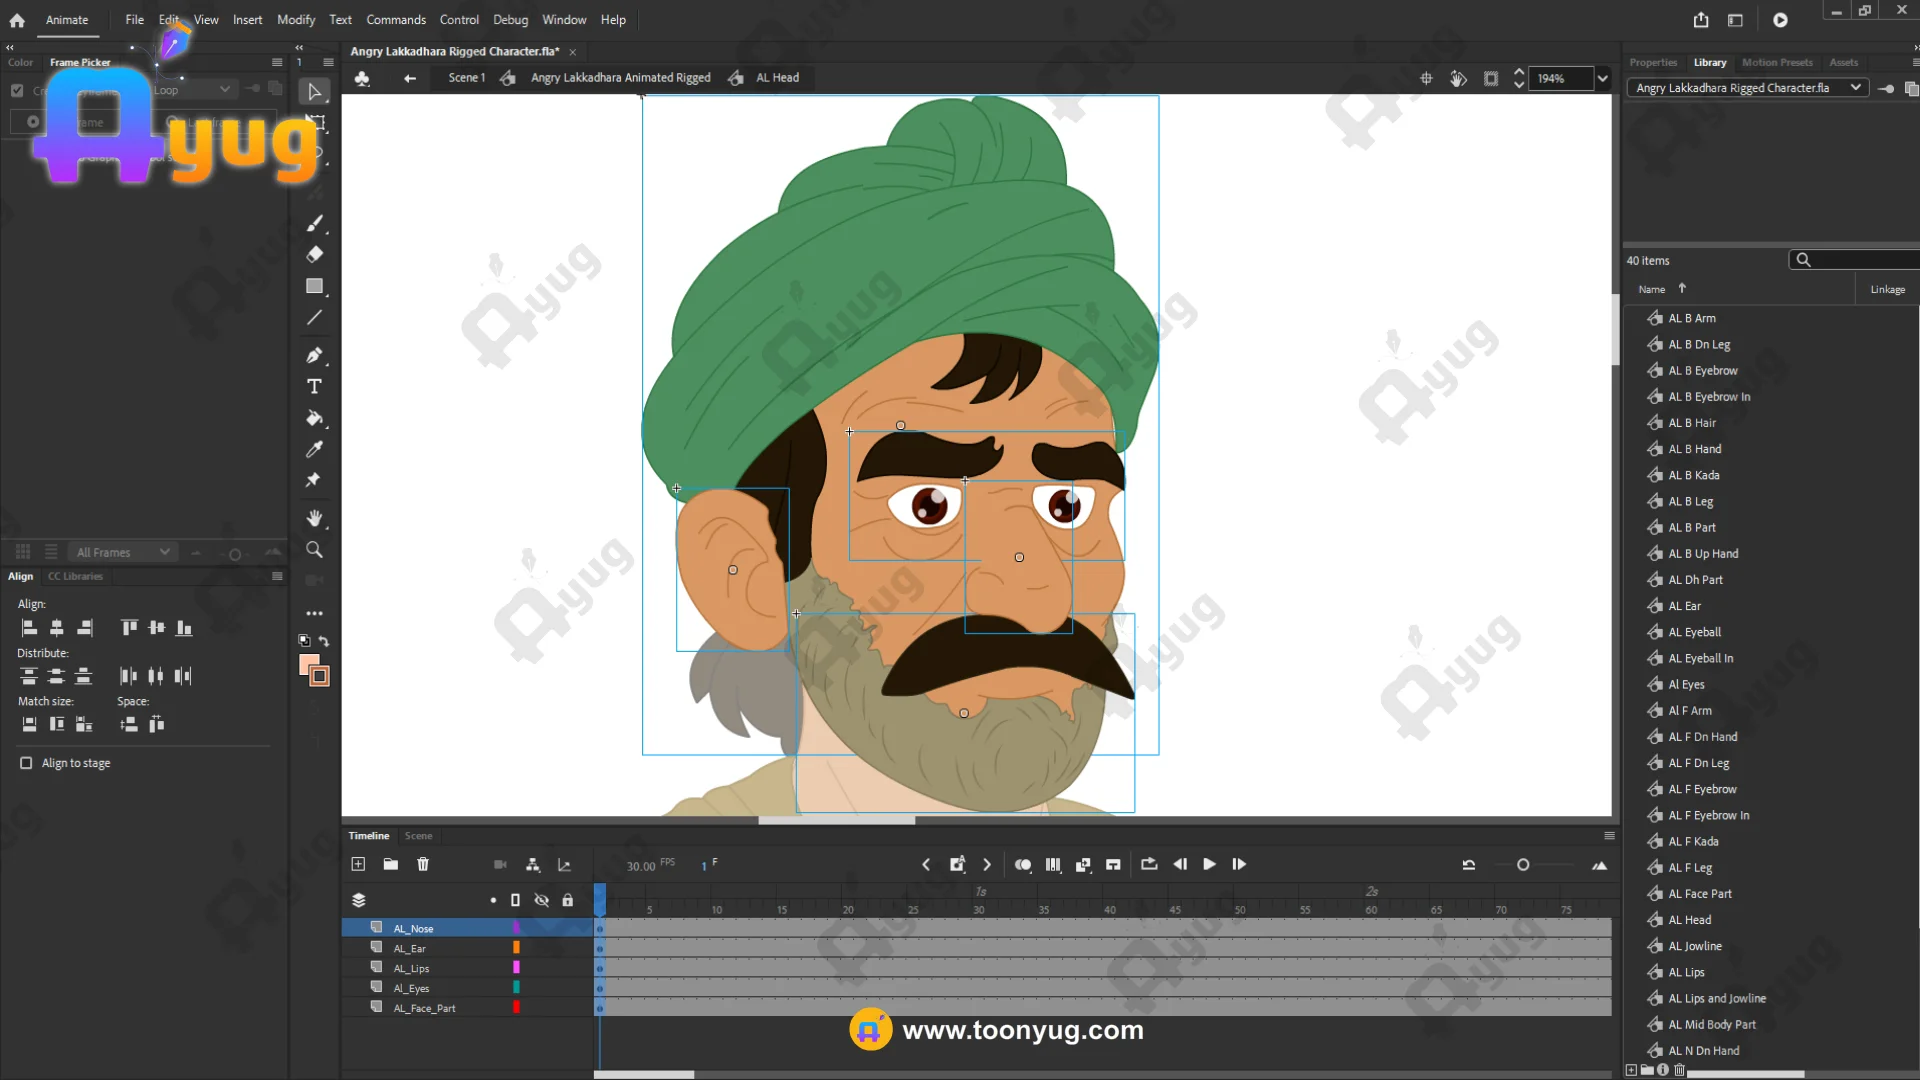This screenshot has height=1080, width=1920.
Task: Enable Align to stage checkbox
Action: 26,763
